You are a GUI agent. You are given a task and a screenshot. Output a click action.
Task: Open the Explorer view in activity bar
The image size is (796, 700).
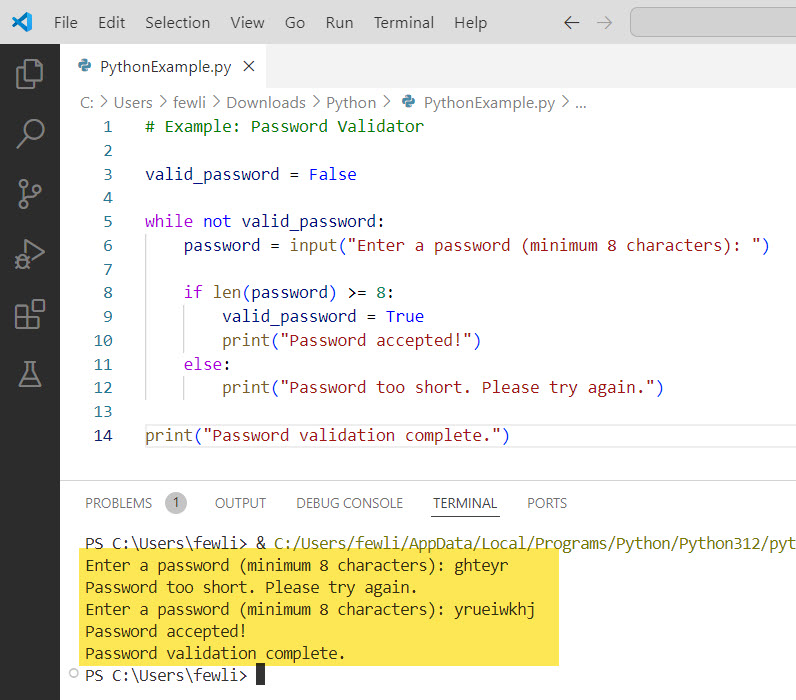30,73
